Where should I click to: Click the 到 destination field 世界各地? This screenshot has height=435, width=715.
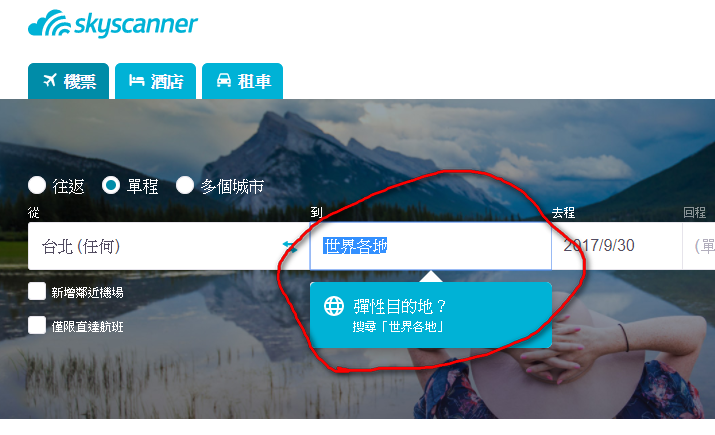pos(431,246)
